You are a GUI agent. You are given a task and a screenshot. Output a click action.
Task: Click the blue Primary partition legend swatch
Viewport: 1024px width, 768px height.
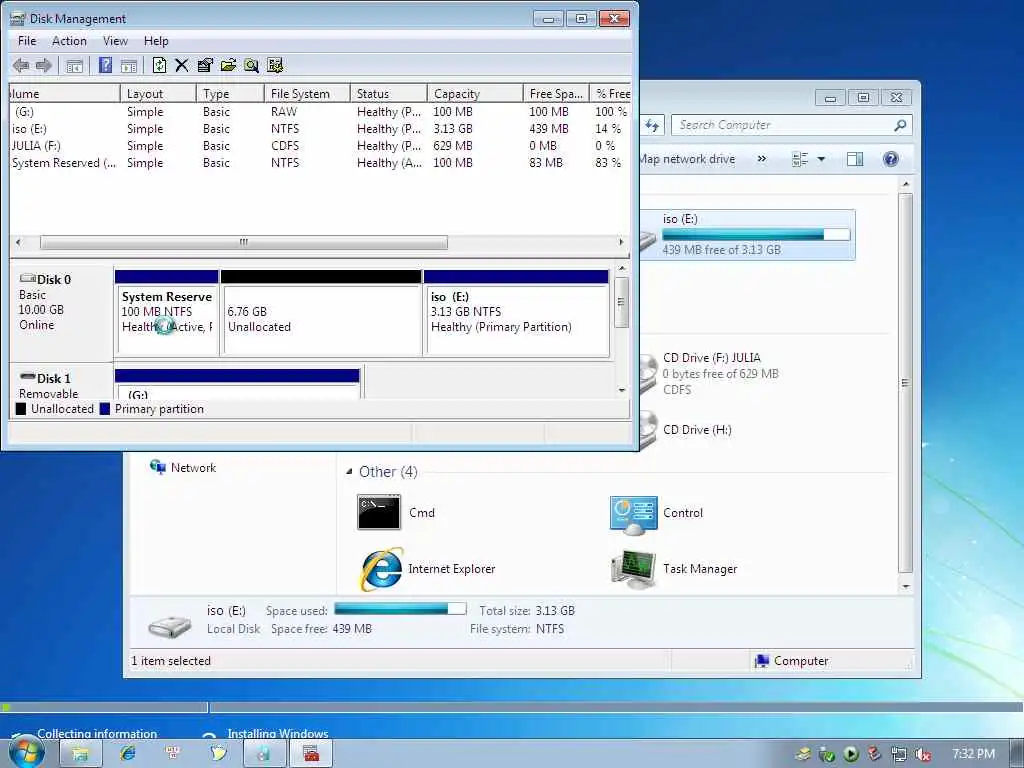pos(104,409)
